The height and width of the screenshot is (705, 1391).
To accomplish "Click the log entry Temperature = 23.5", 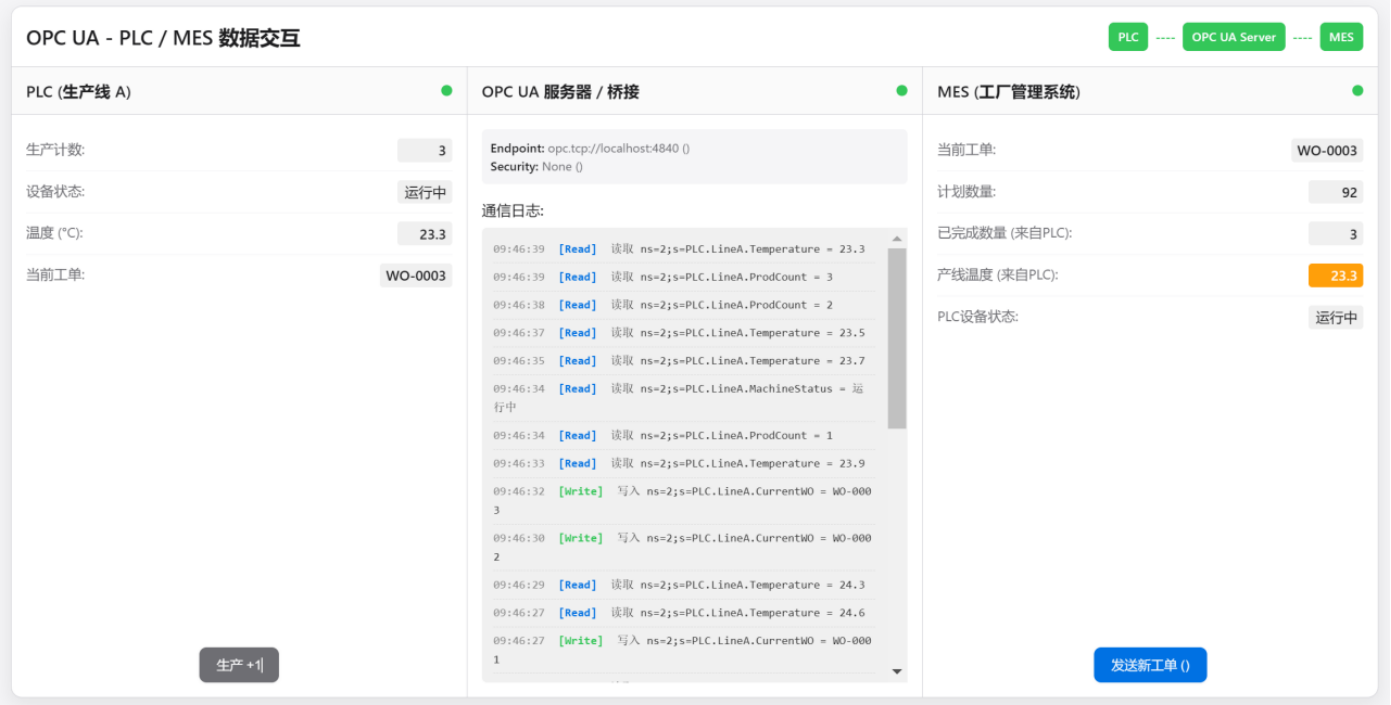I will [684, 333].
